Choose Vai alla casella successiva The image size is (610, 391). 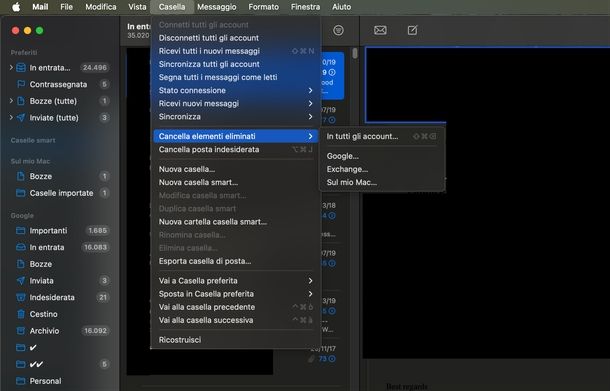click(x=235, y=321)
